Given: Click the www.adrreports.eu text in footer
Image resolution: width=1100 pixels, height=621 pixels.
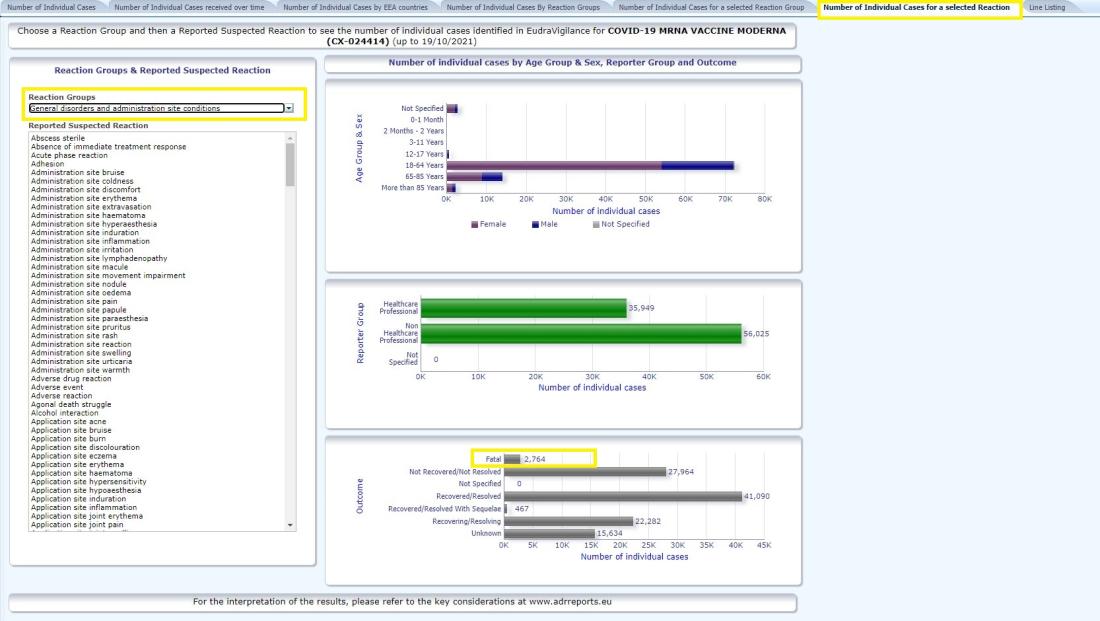Looking at the screenshot, I should pos(570,601).
